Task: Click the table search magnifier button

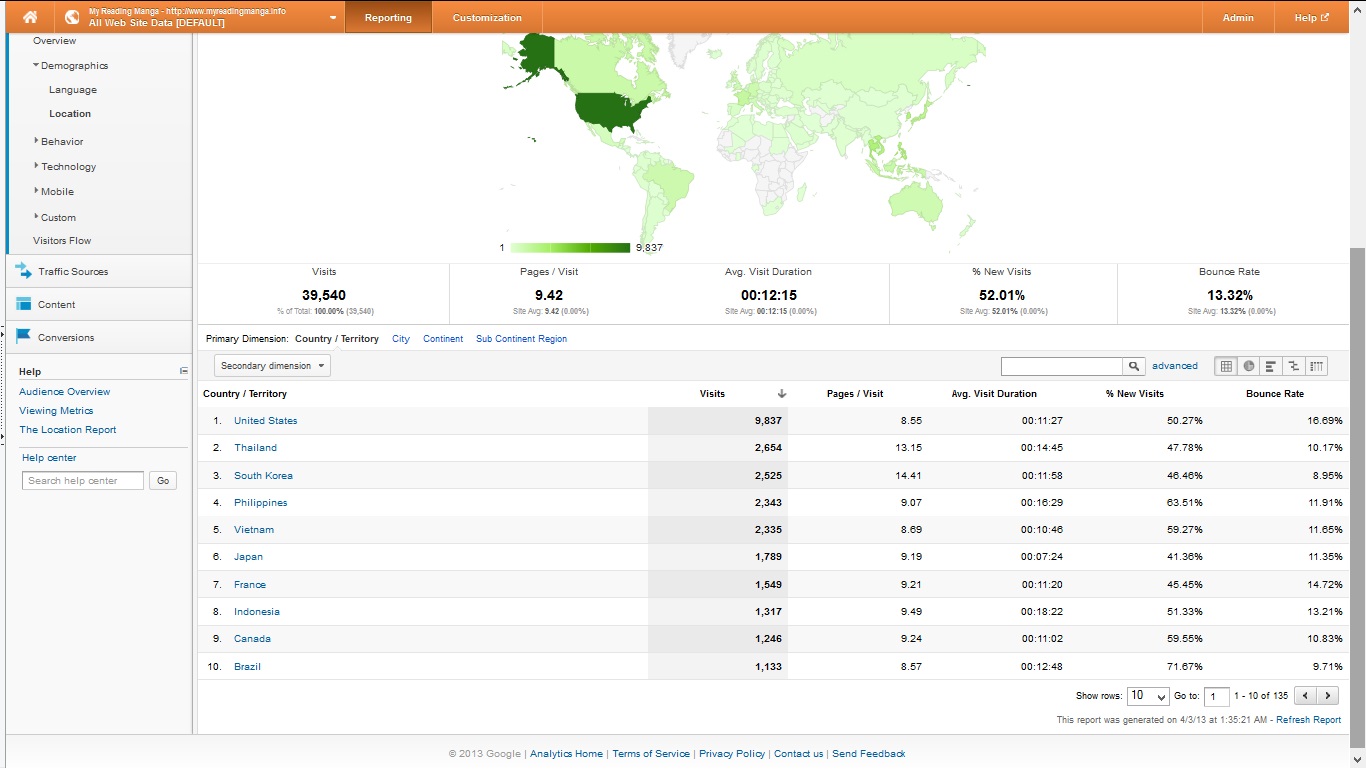Action: 1134,366
